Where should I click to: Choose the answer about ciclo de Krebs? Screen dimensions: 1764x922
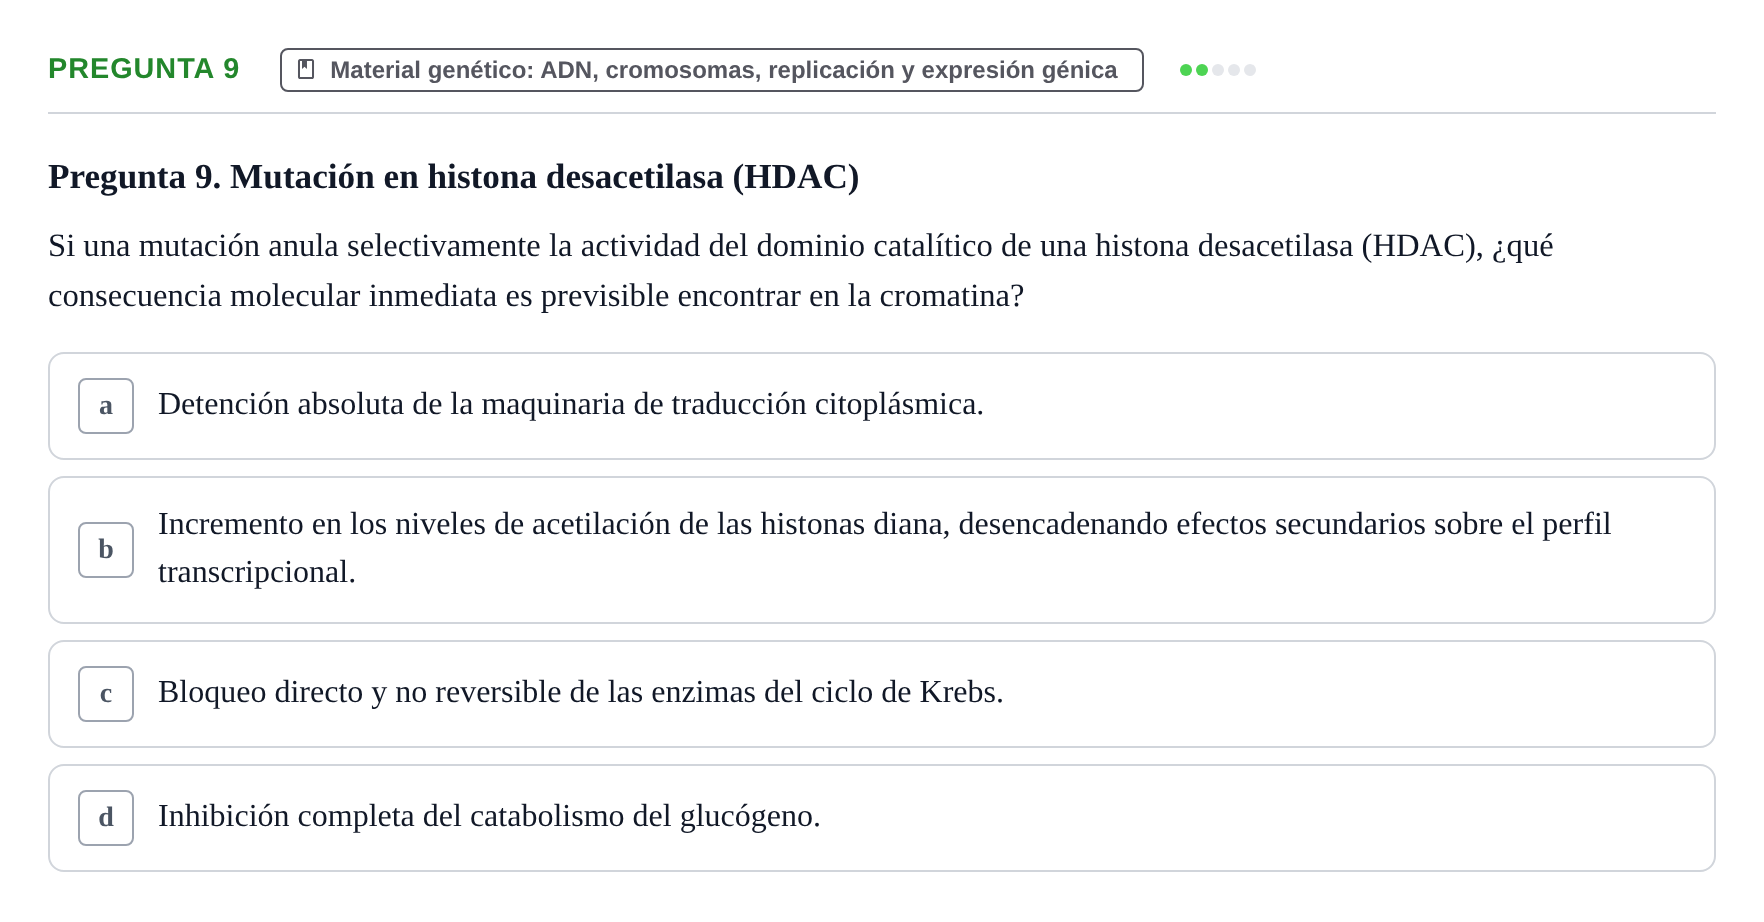point(882,694)
